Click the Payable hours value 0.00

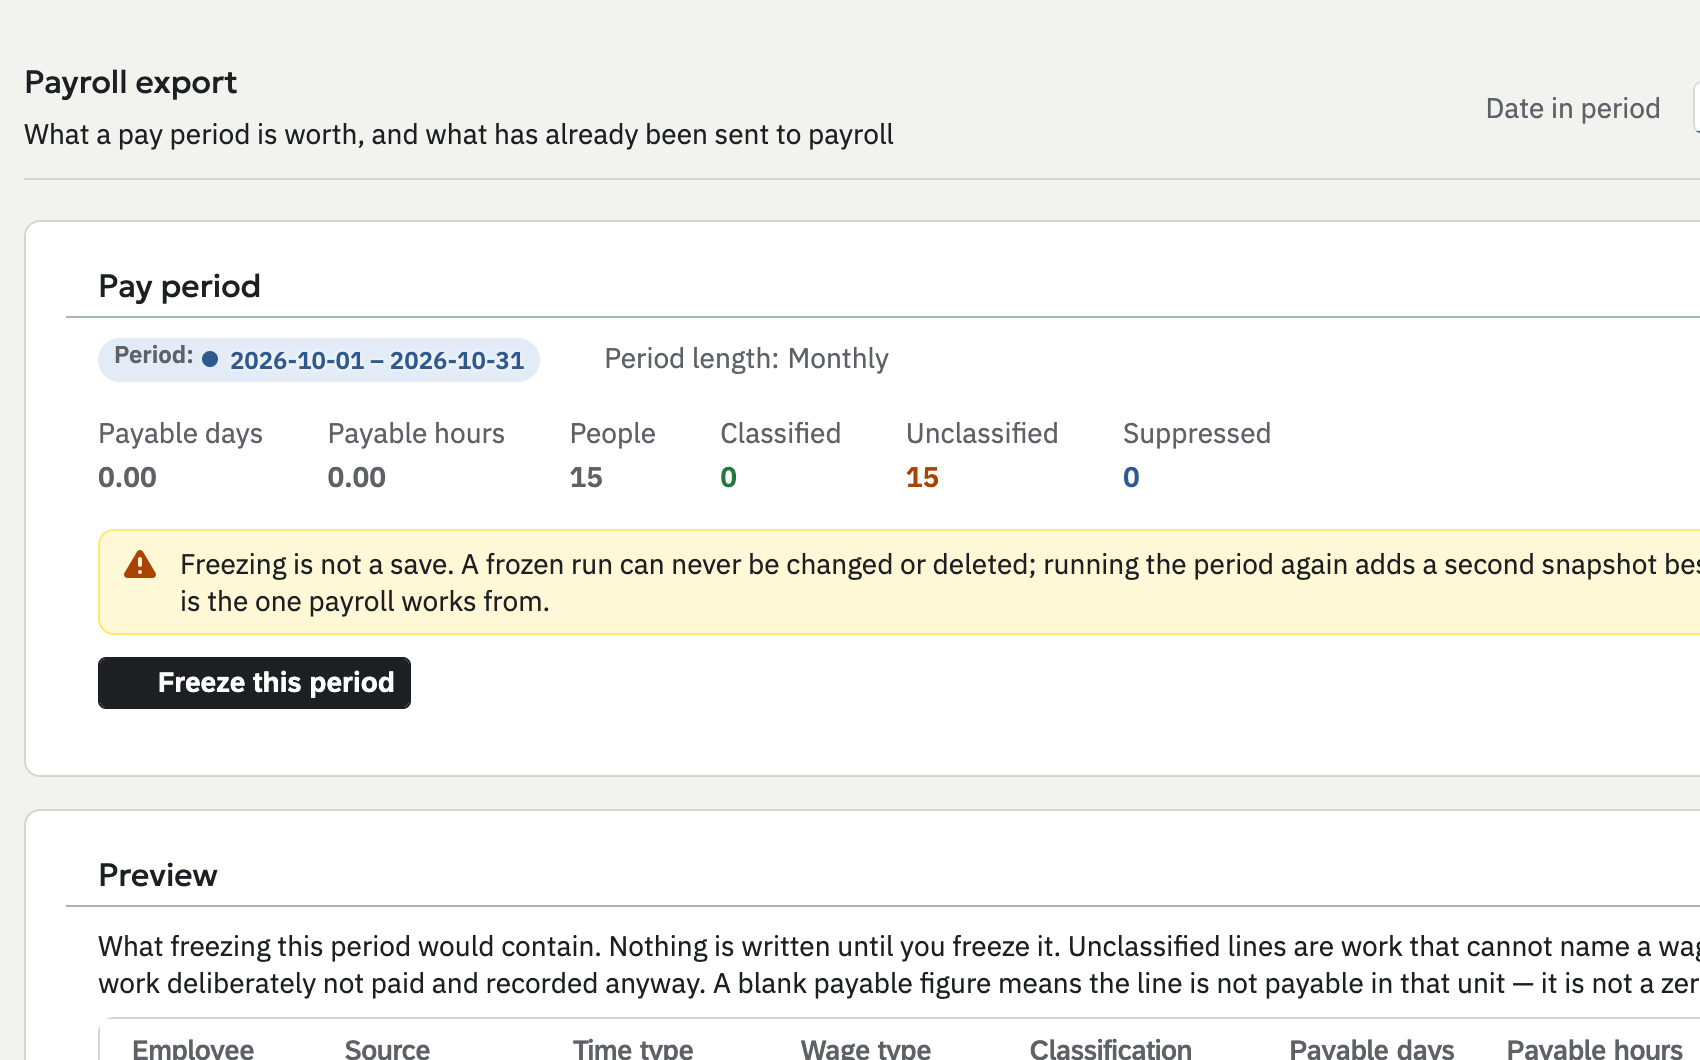357,478
